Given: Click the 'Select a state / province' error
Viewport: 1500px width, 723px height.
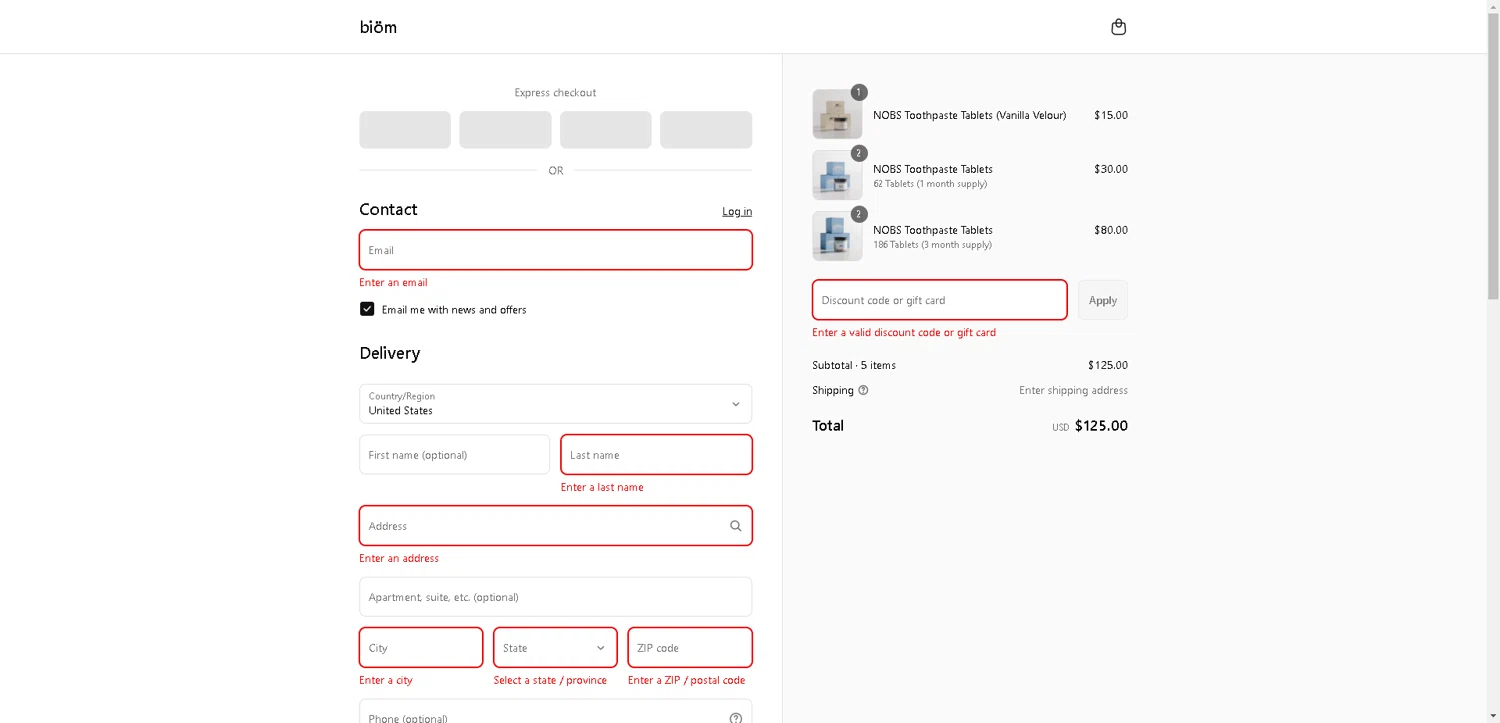Looking at the screenshot, I should click(550, 681).
